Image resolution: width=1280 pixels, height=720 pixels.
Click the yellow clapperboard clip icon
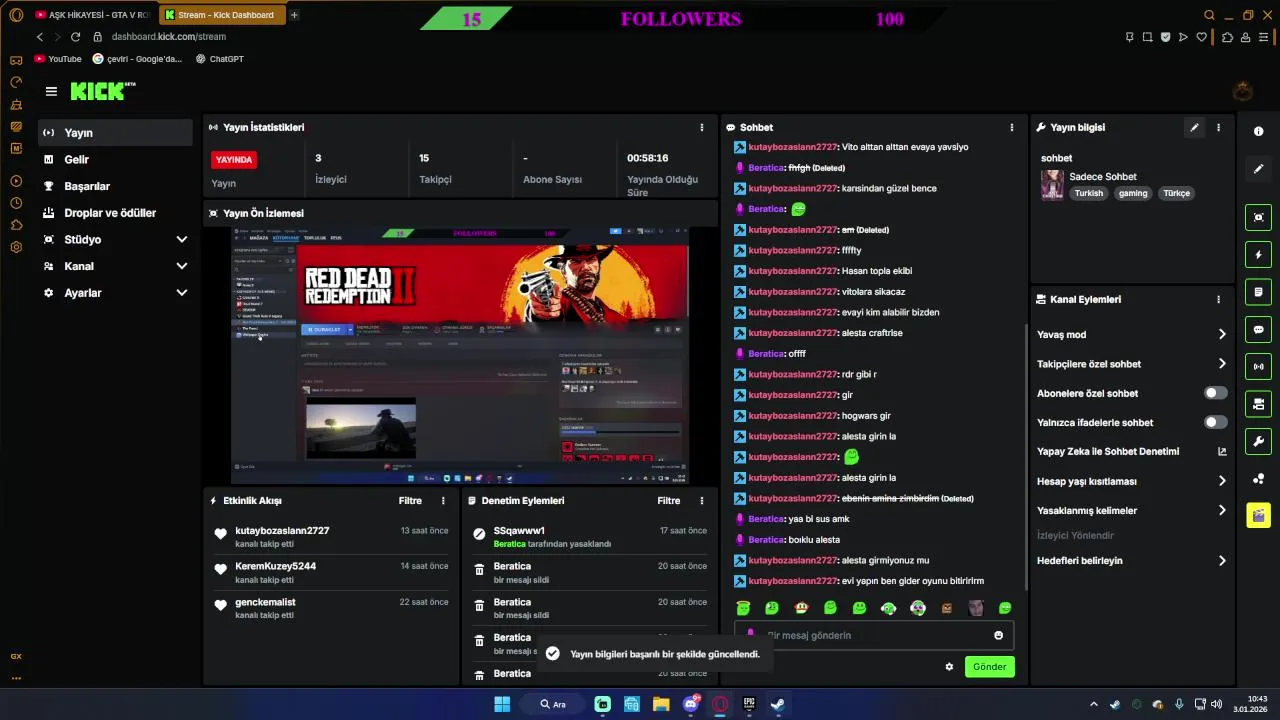tap(1258, 516)
